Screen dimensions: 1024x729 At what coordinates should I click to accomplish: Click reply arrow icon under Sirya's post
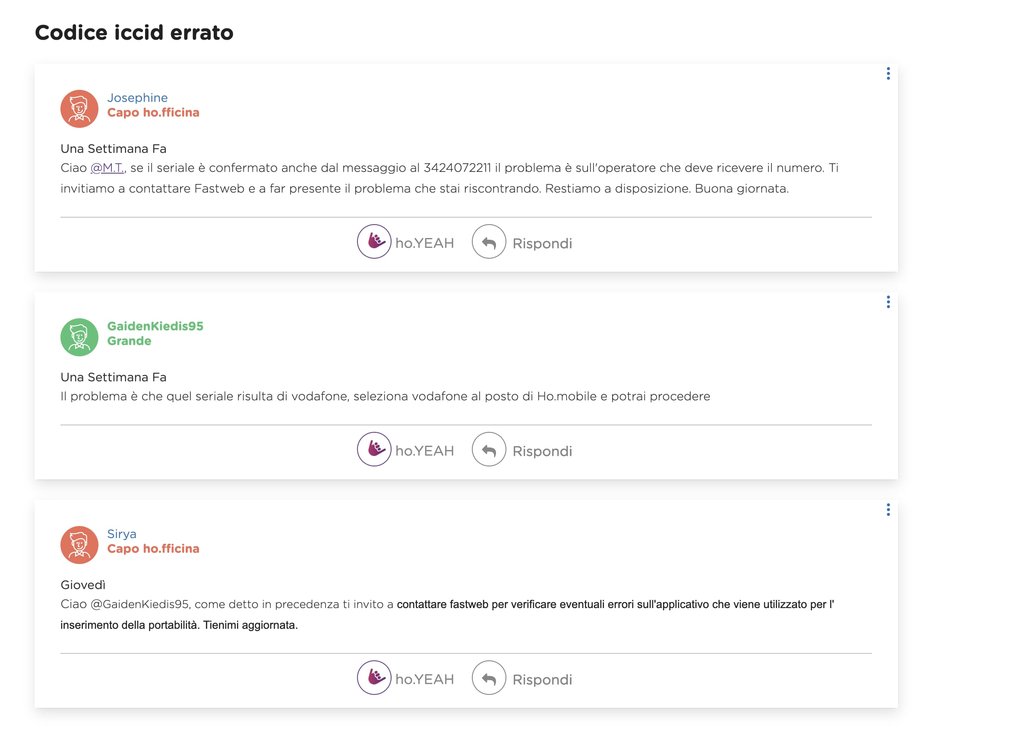coord(489,678)
